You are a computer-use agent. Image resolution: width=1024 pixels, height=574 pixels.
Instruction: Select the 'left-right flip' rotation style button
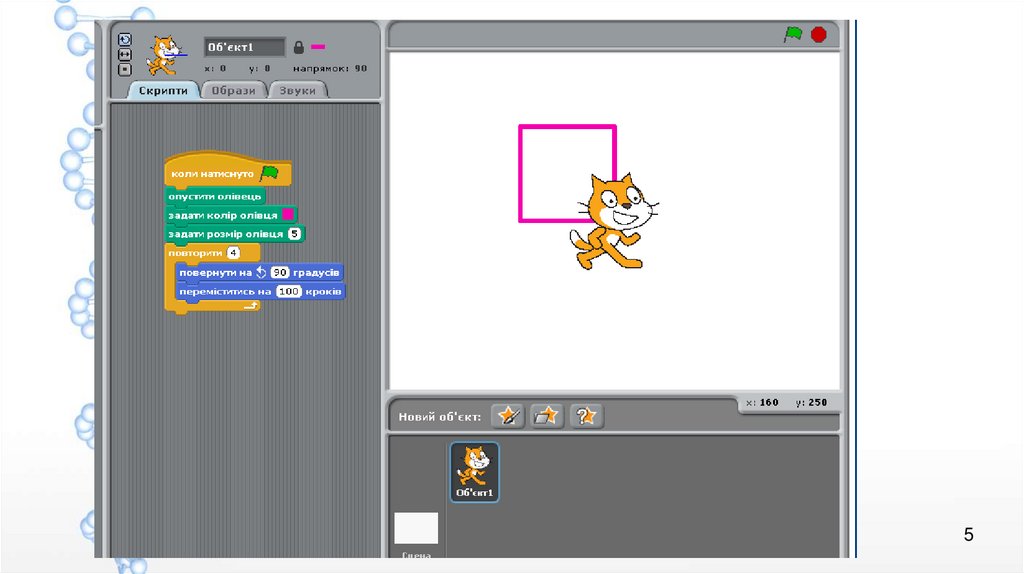125,54
